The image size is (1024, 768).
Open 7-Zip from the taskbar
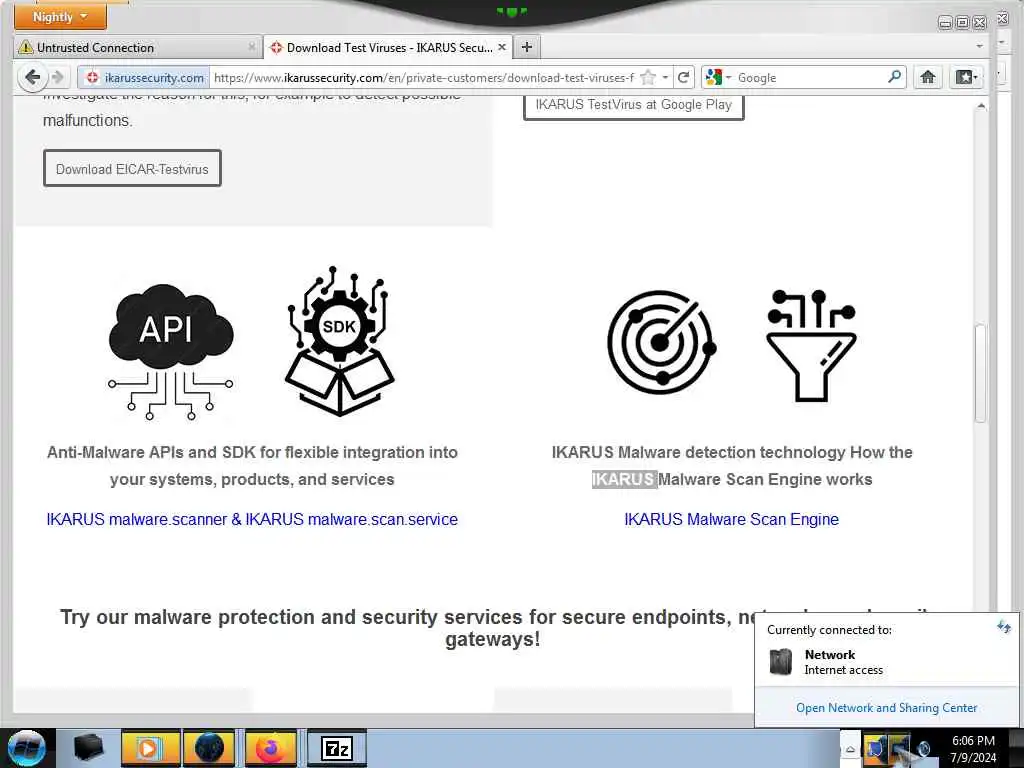point(337,748)
